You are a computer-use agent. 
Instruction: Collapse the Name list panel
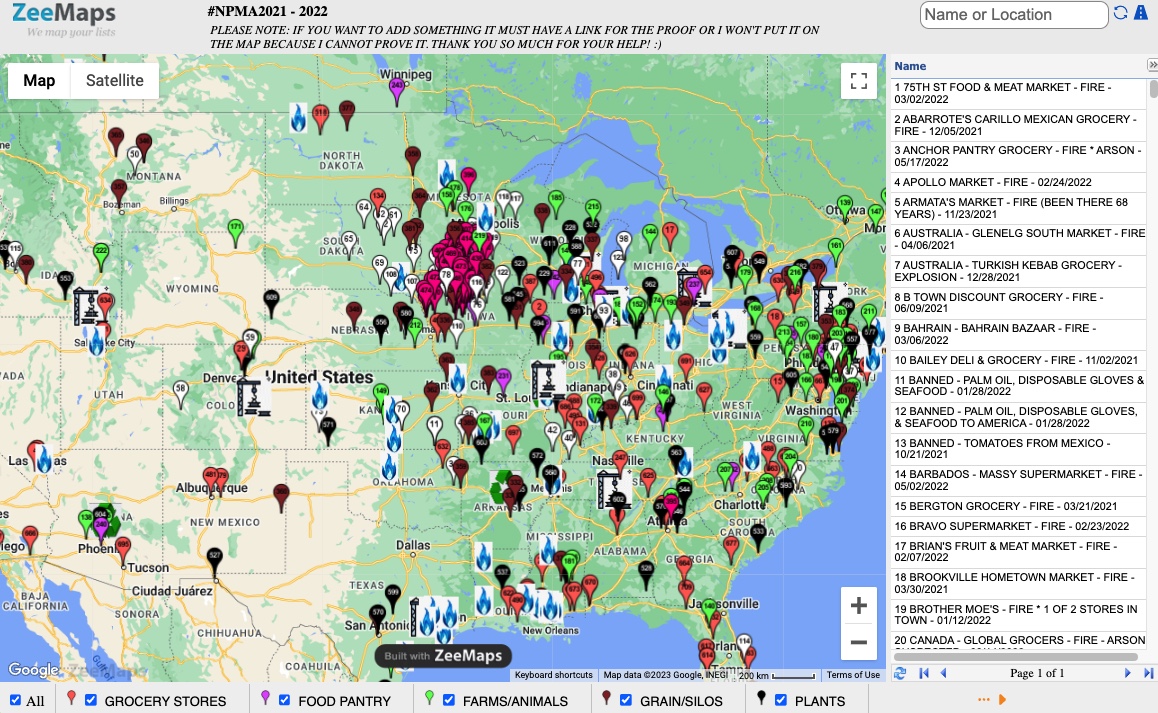tap(1152, 65)
